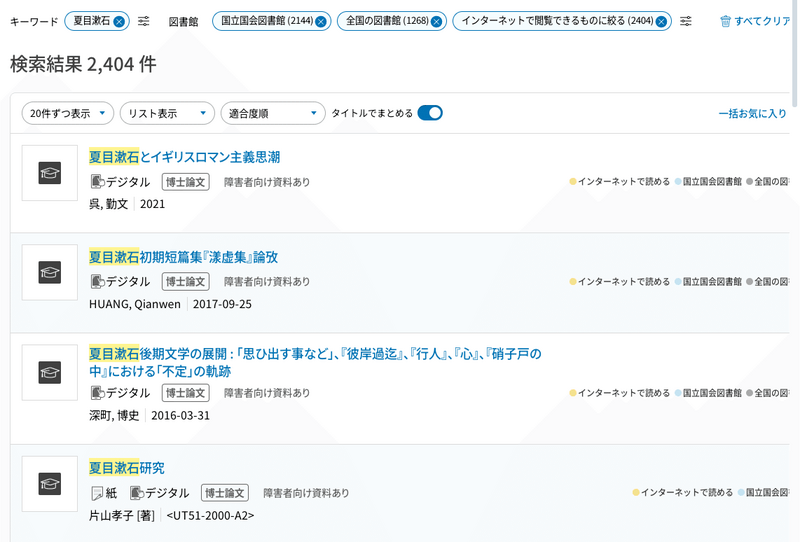Click 国立国会図書館 label in 呉, 勤文 result
800x542 pixels.
click(708, 182)
